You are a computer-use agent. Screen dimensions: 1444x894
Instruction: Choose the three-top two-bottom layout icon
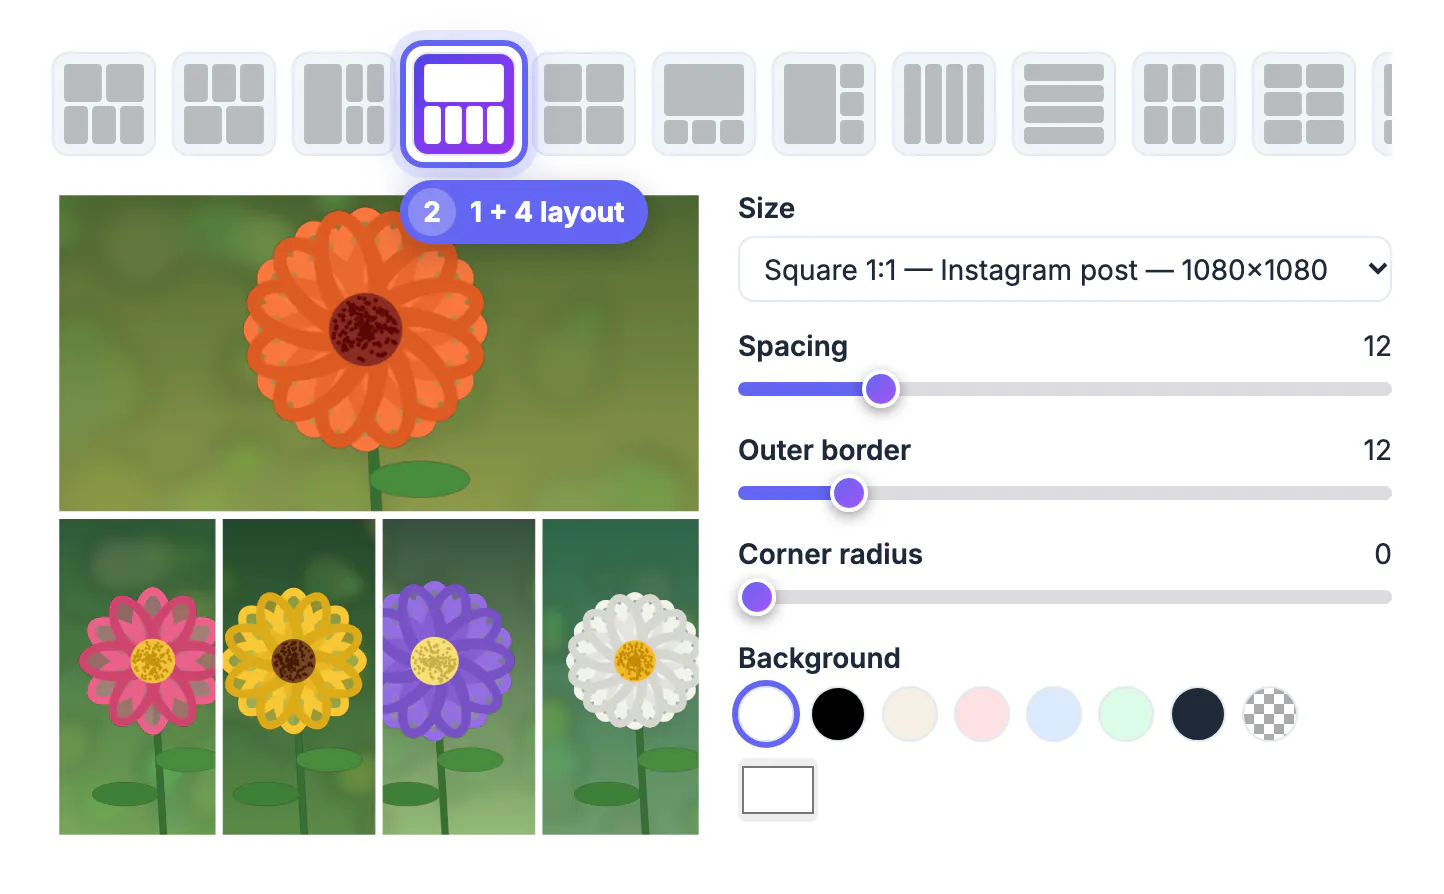click(x=224, y=104)
